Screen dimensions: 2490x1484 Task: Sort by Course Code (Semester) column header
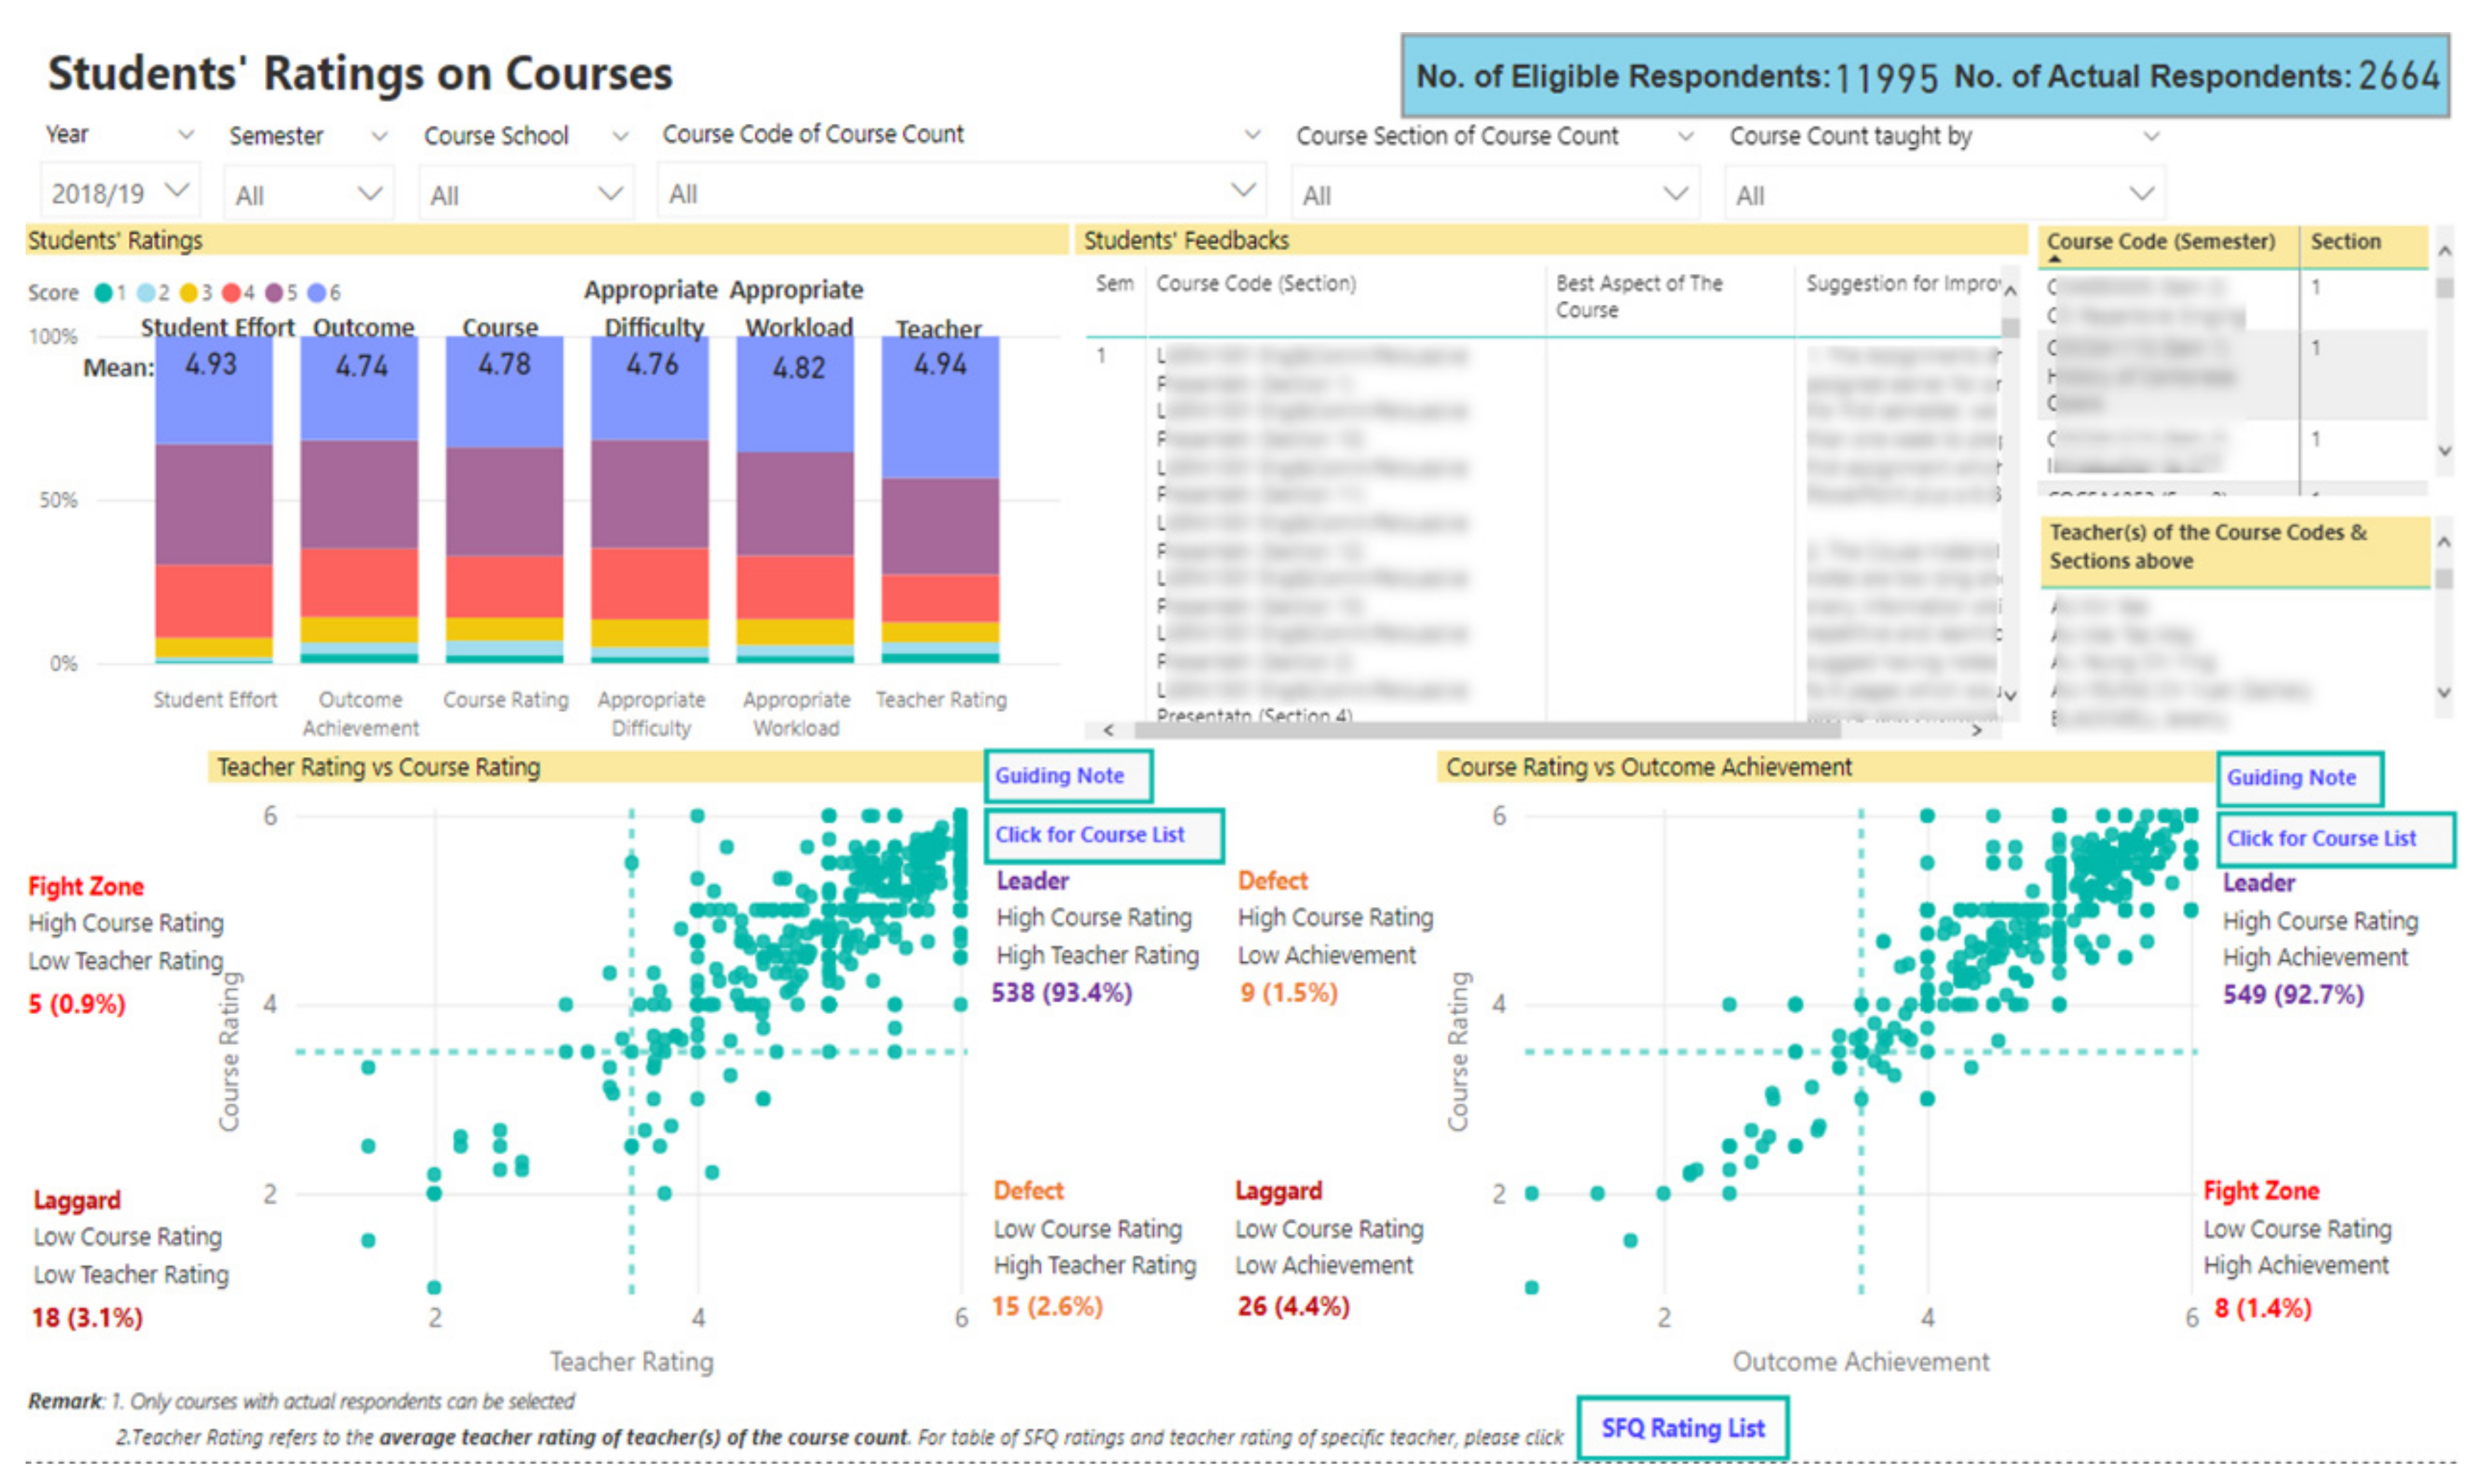(2160, 242)
